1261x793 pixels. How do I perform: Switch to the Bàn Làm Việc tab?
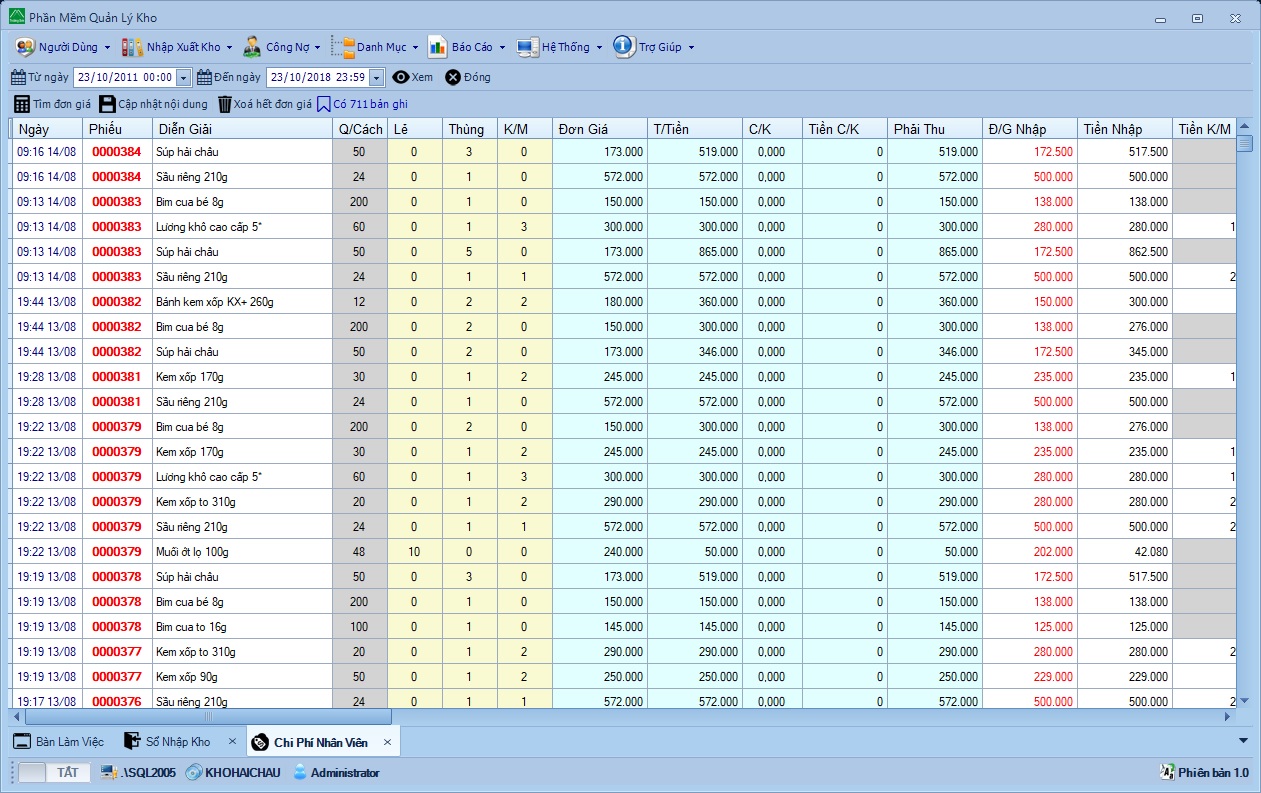click(68, 742)
